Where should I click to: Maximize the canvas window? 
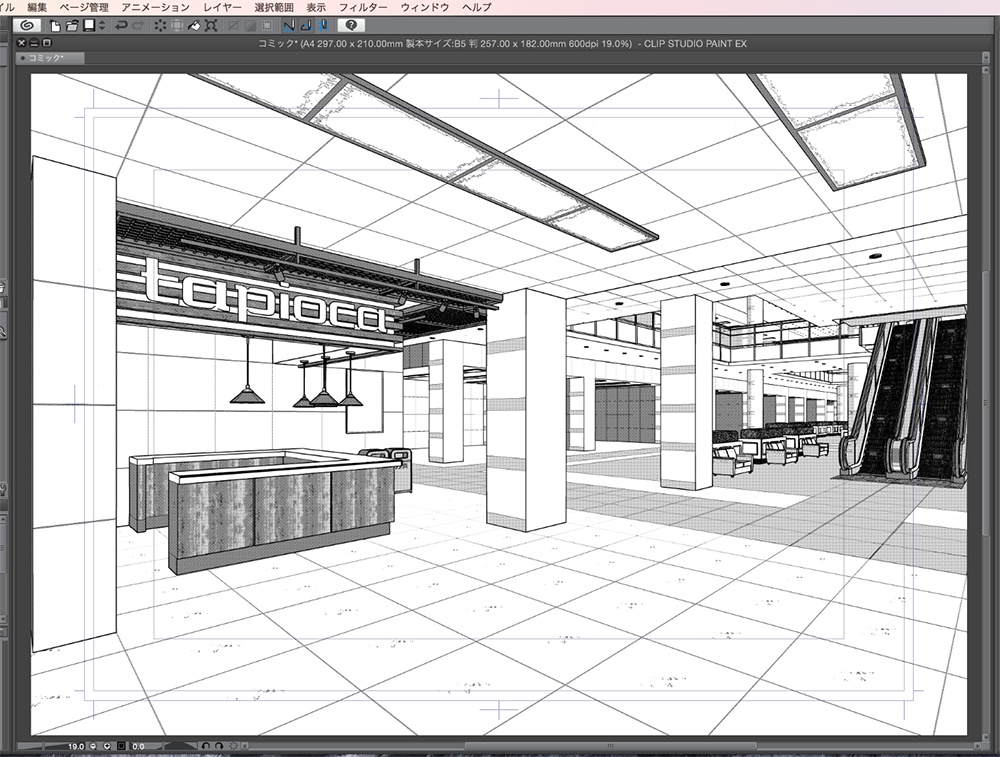point(47,43)
